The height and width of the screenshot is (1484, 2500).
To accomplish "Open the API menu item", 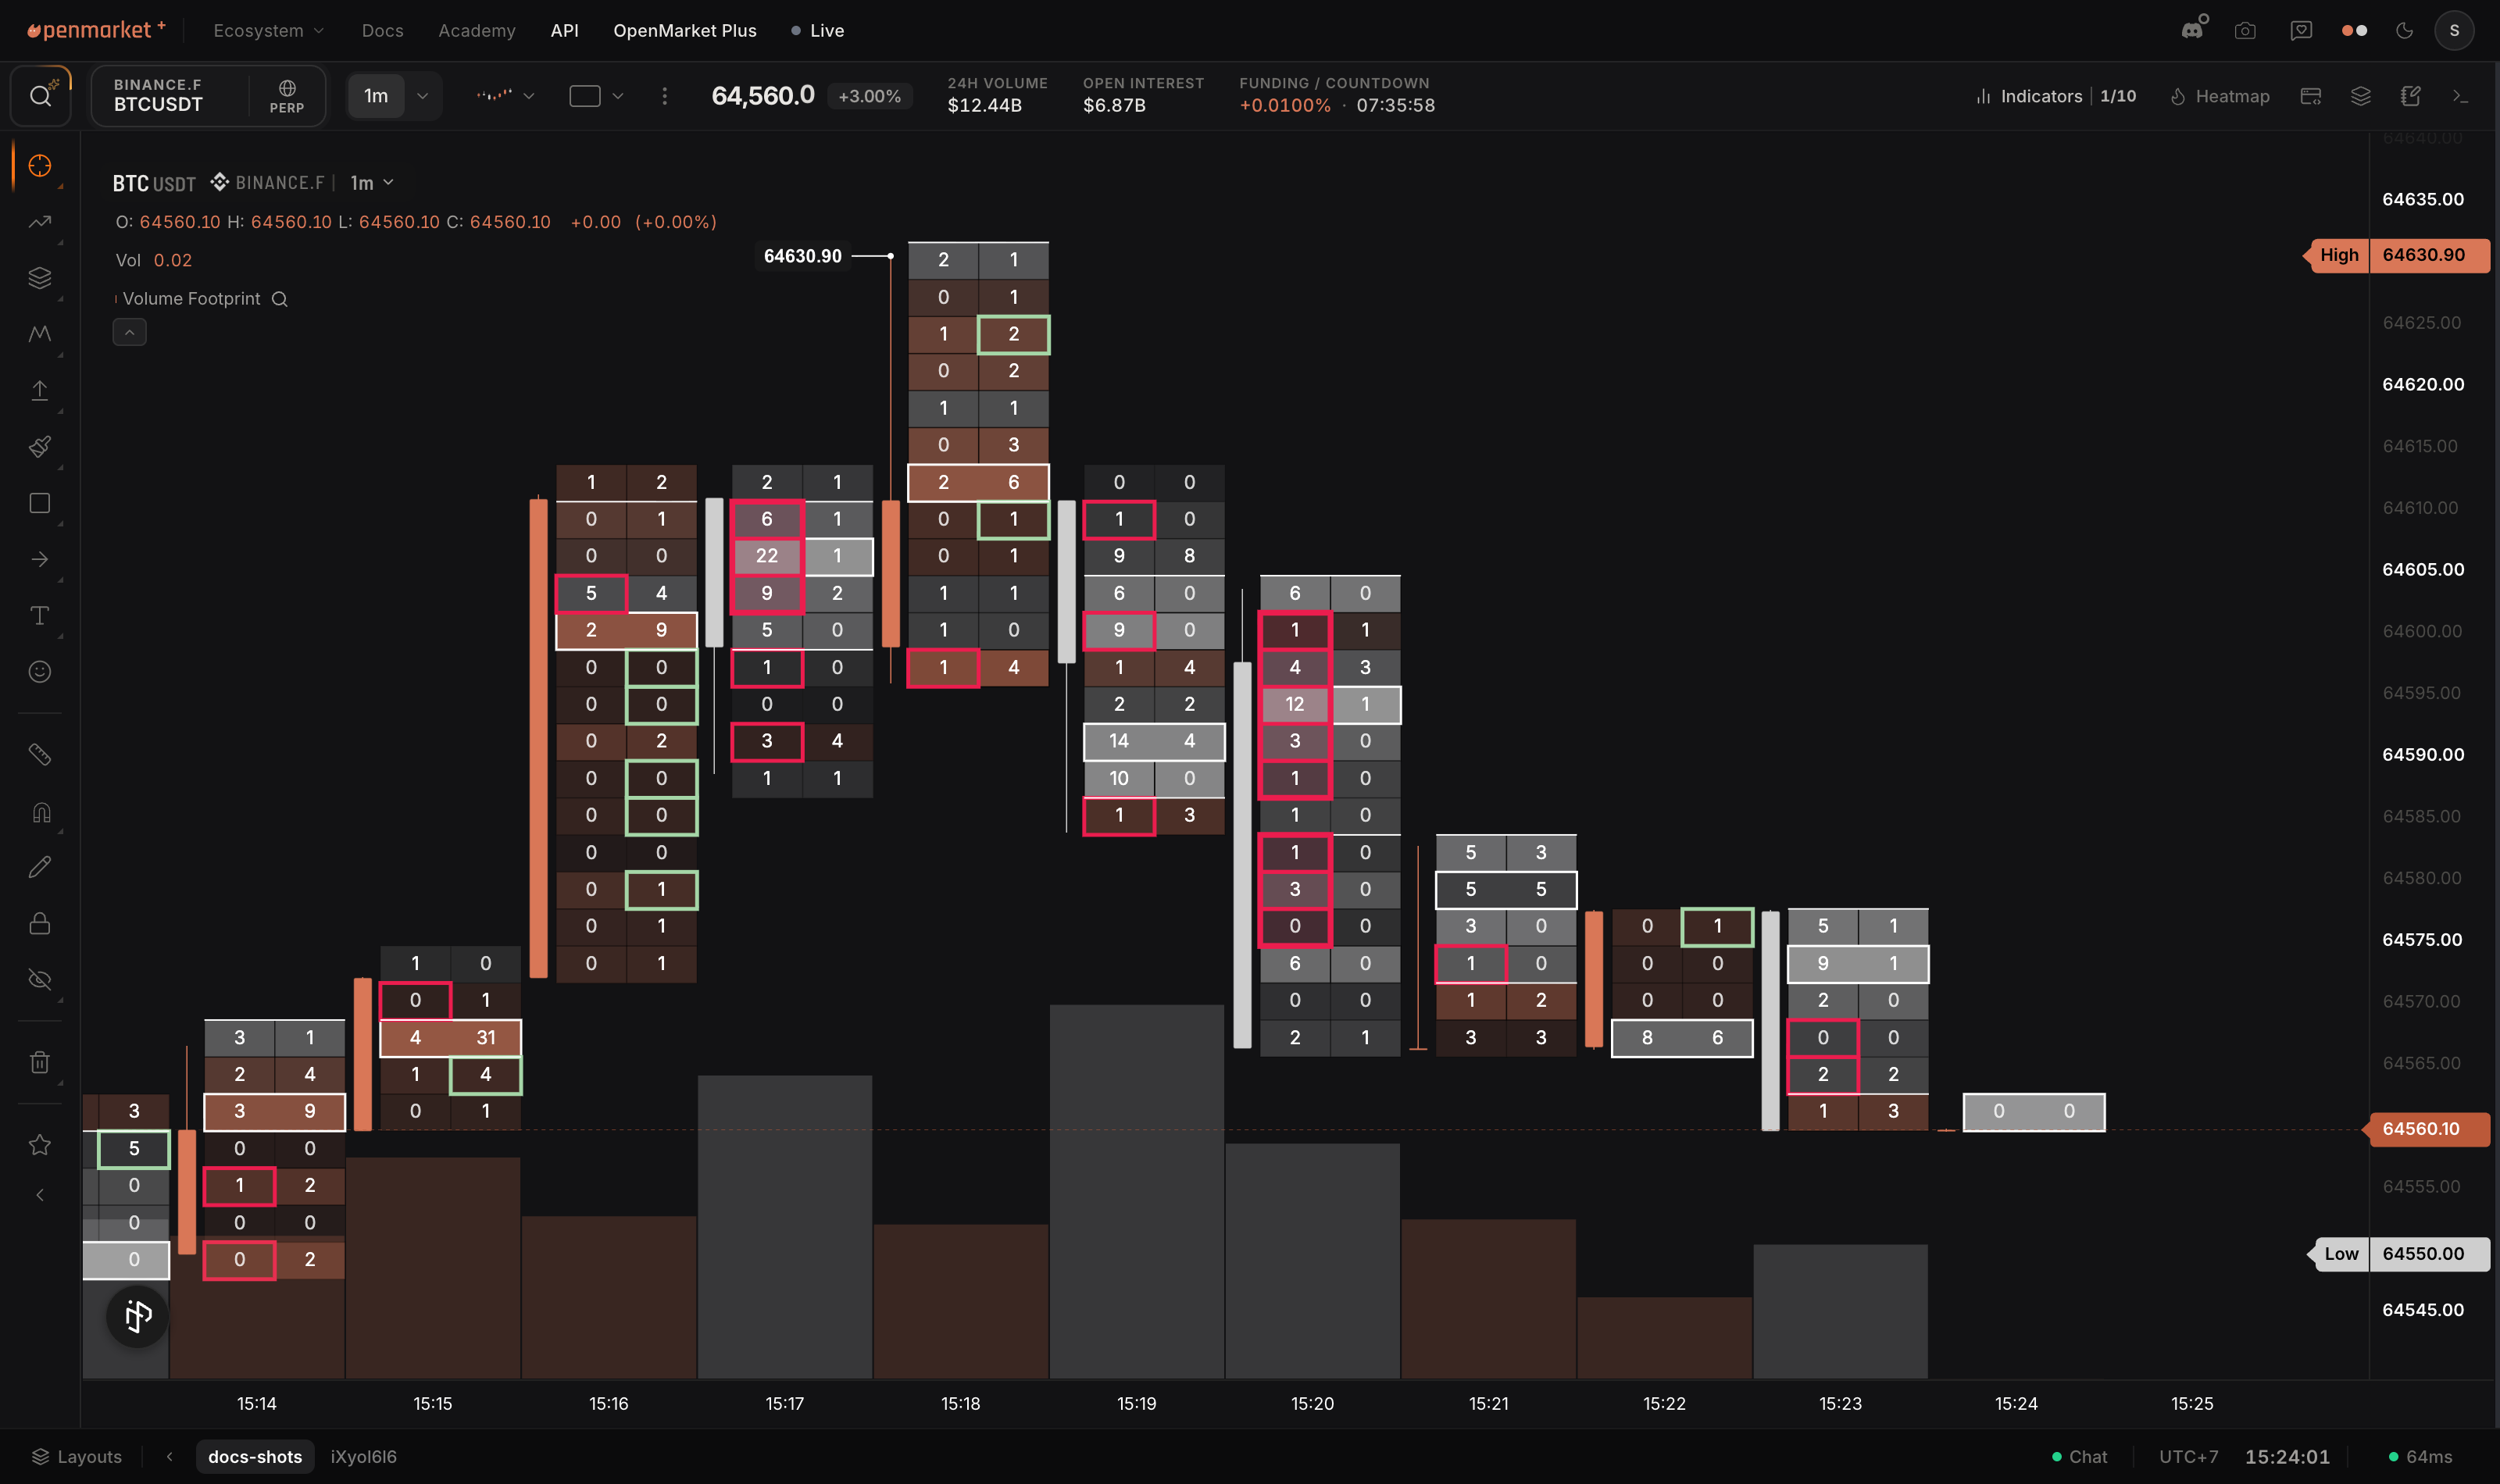I will (x=565, y=31).
